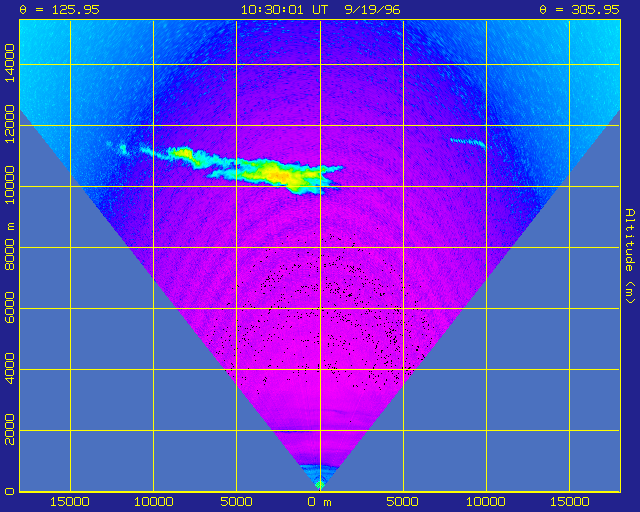Click the thin contrail streak near 12000 m
The image size is (640, 512).
pos(468,142)
